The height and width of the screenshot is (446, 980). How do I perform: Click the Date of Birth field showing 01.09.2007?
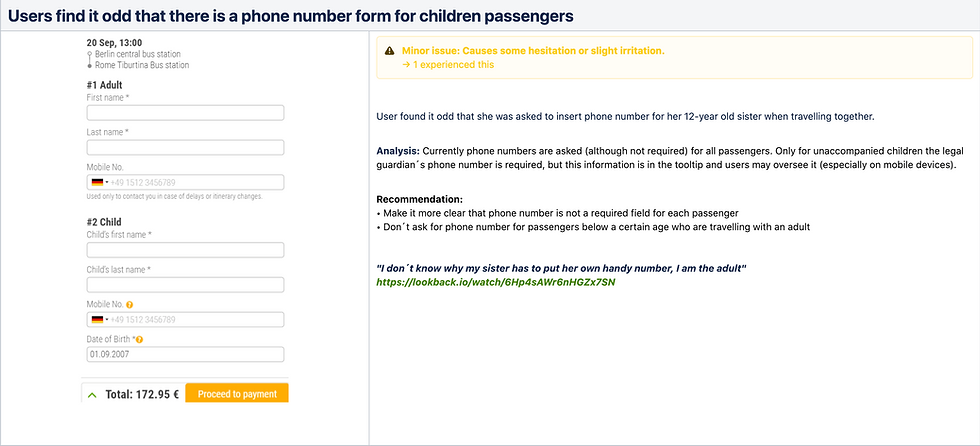click(186, 354)
